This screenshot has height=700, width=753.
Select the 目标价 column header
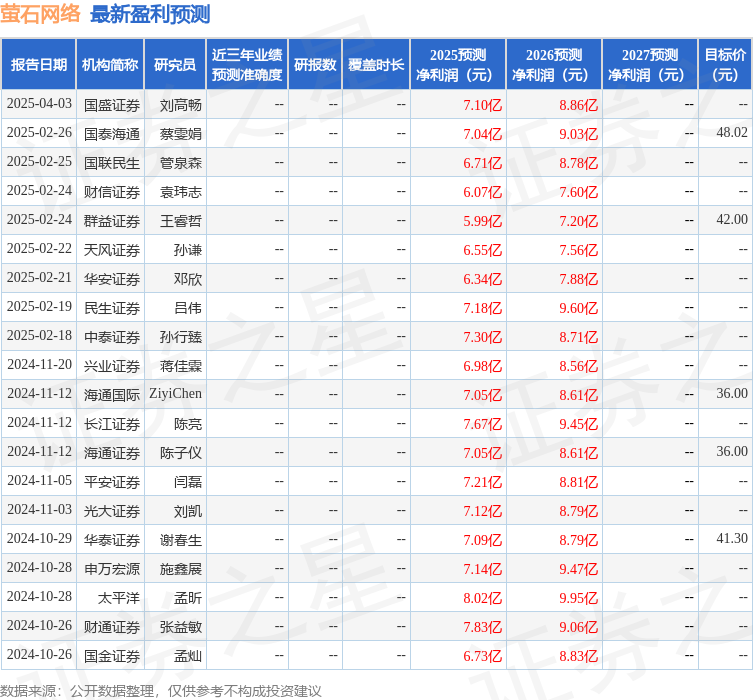point(725,65)
